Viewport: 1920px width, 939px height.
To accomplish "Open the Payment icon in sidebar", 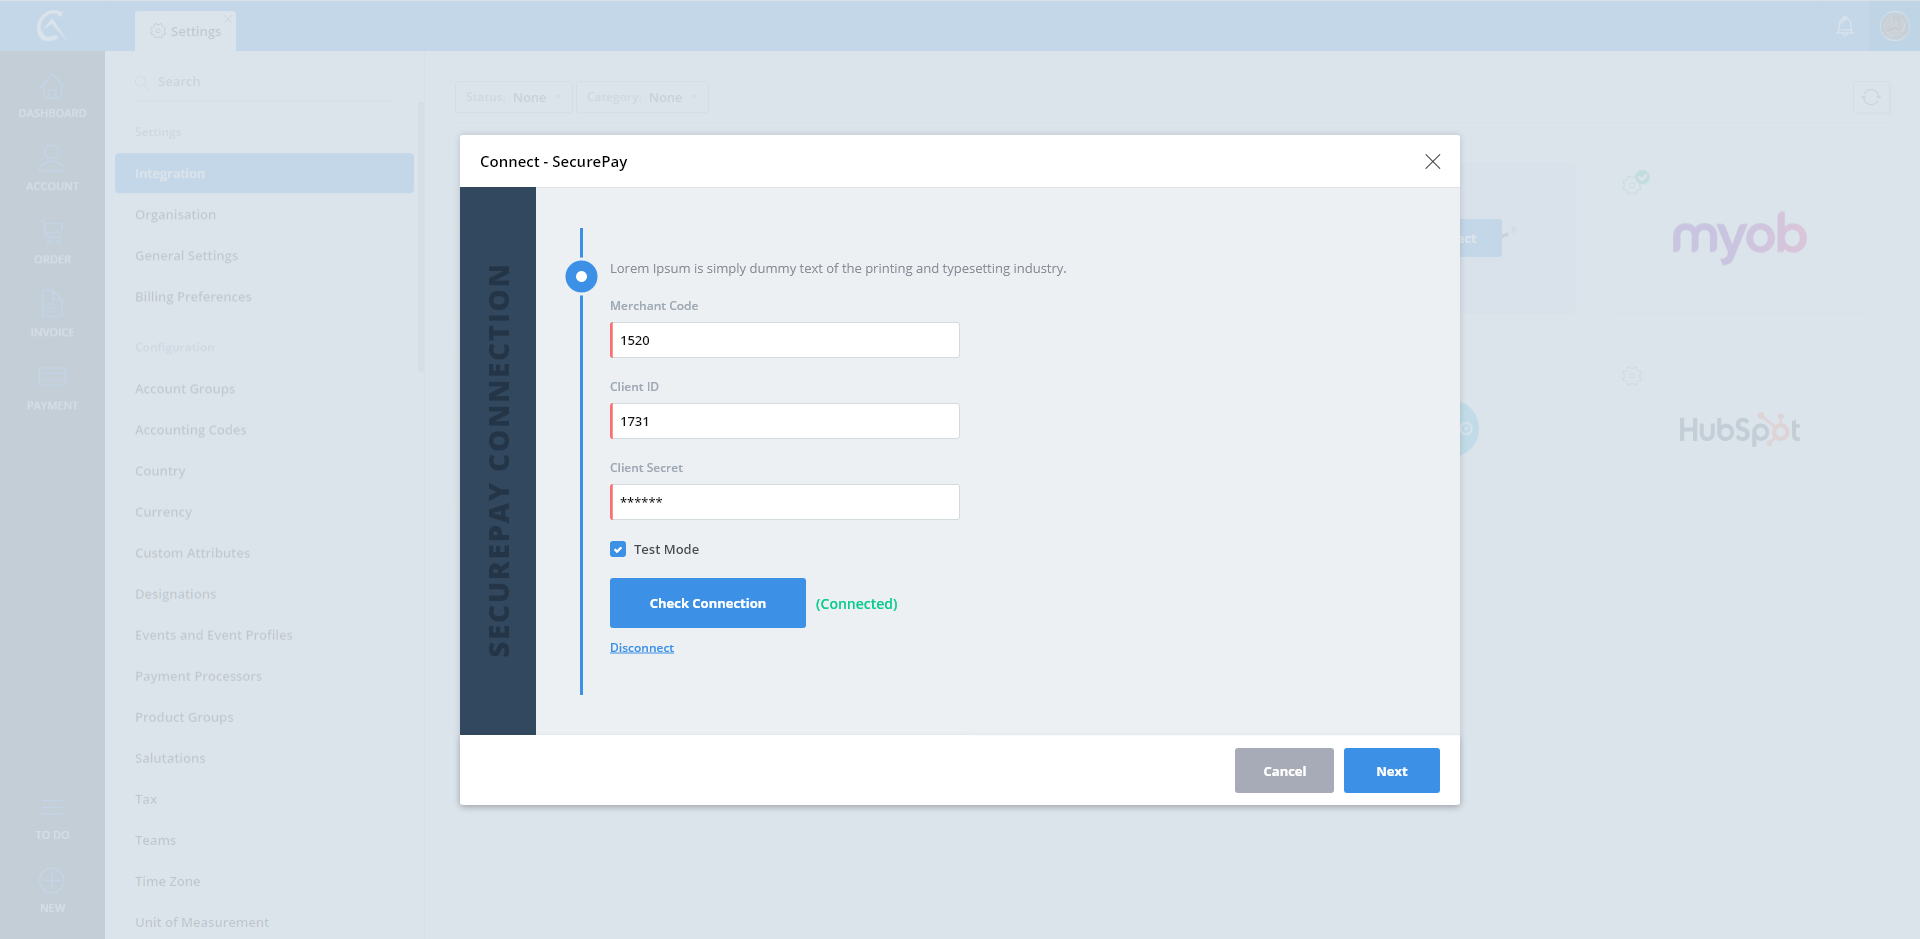I will (52, 378).
